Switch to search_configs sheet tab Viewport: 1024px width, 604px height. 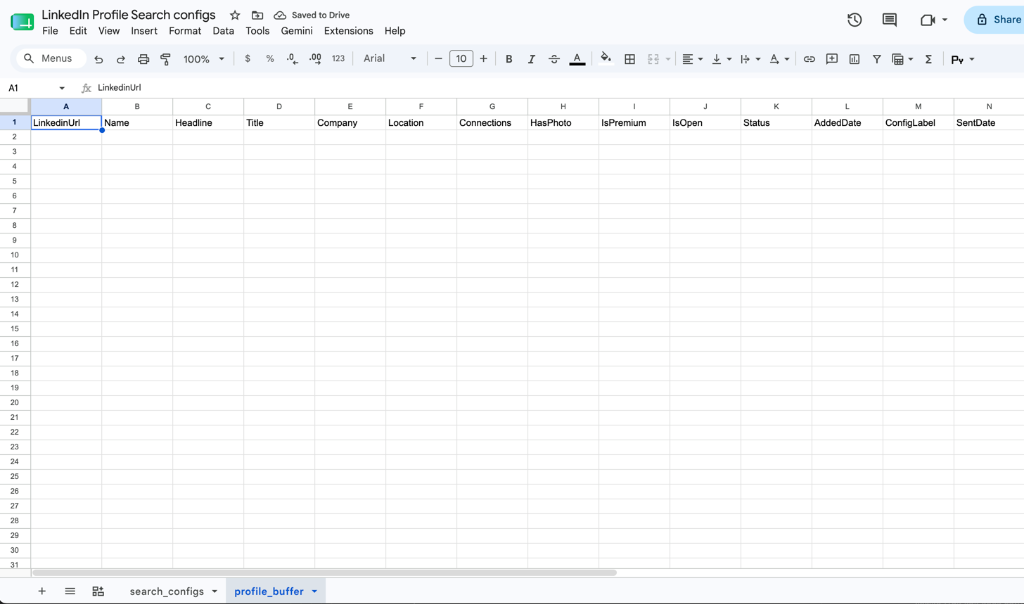coord(167,591)
